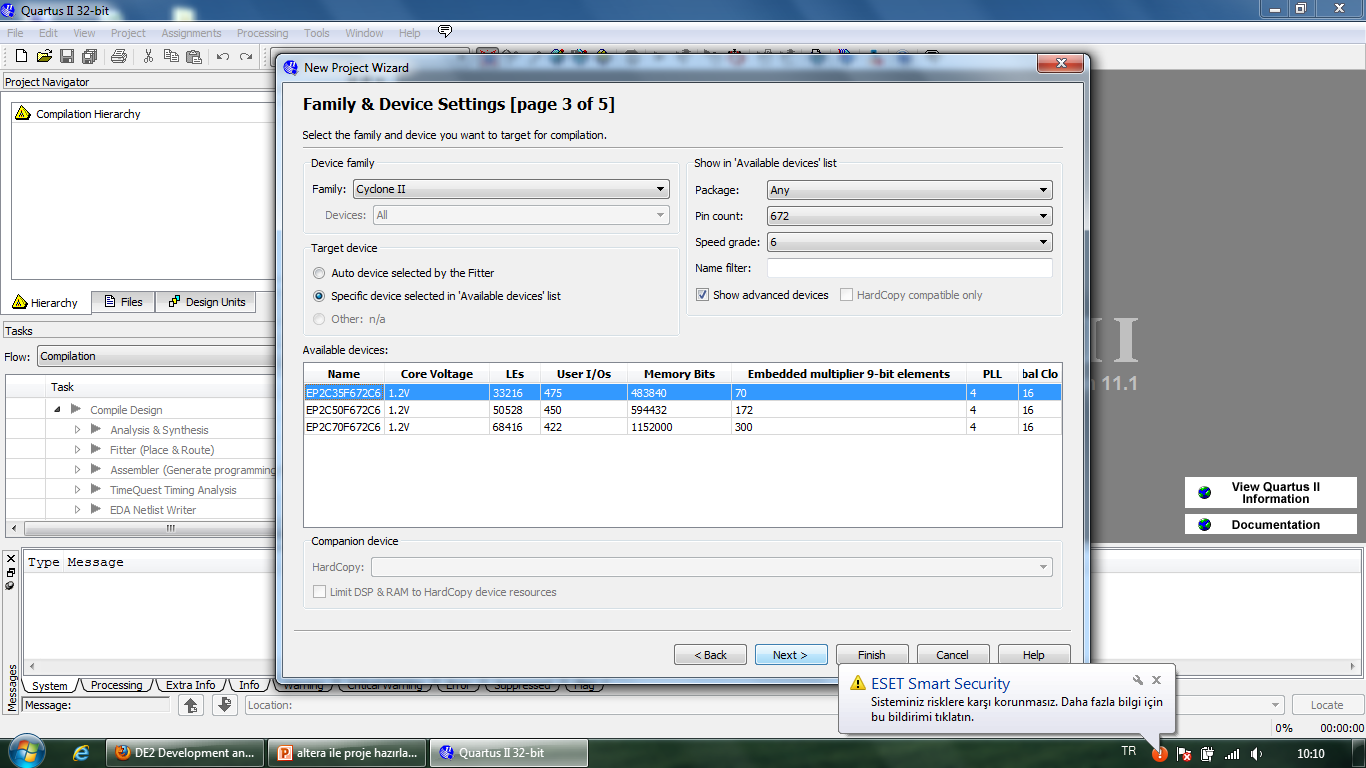
Task: Open the Processing messages tab
Action: [116, 685]
